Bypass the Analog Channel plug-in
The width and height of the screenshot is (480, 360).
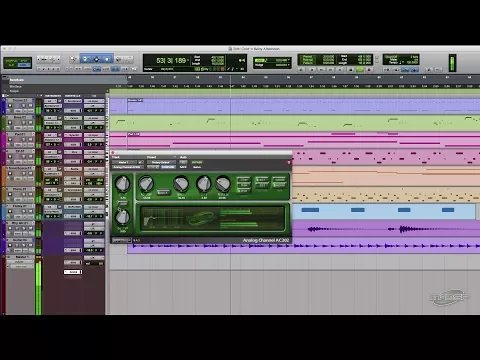[x=197, y=162]
